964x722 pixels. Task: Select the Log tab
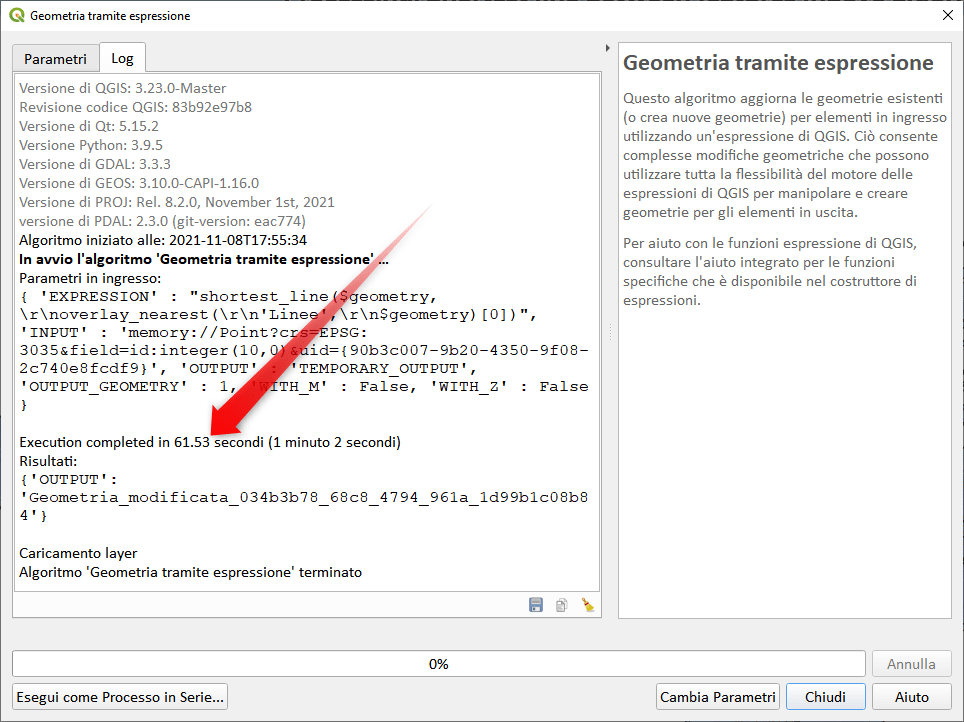122,58
